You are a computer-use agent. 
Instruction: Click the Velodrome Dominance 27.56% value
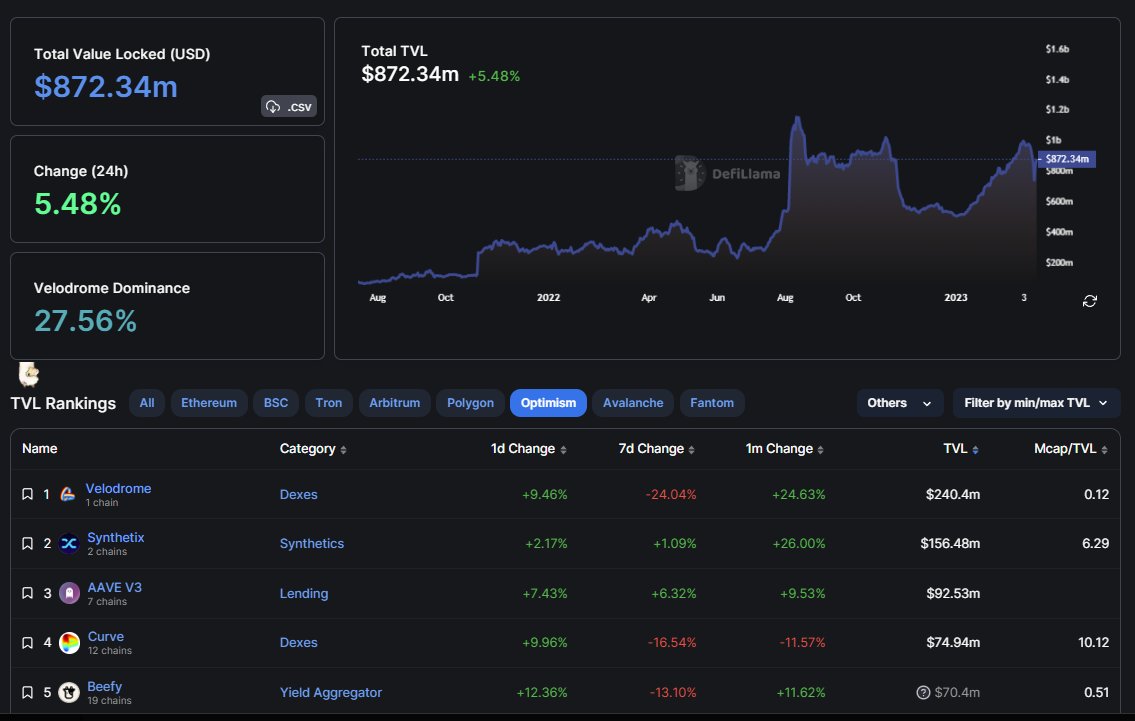(85, 321)
